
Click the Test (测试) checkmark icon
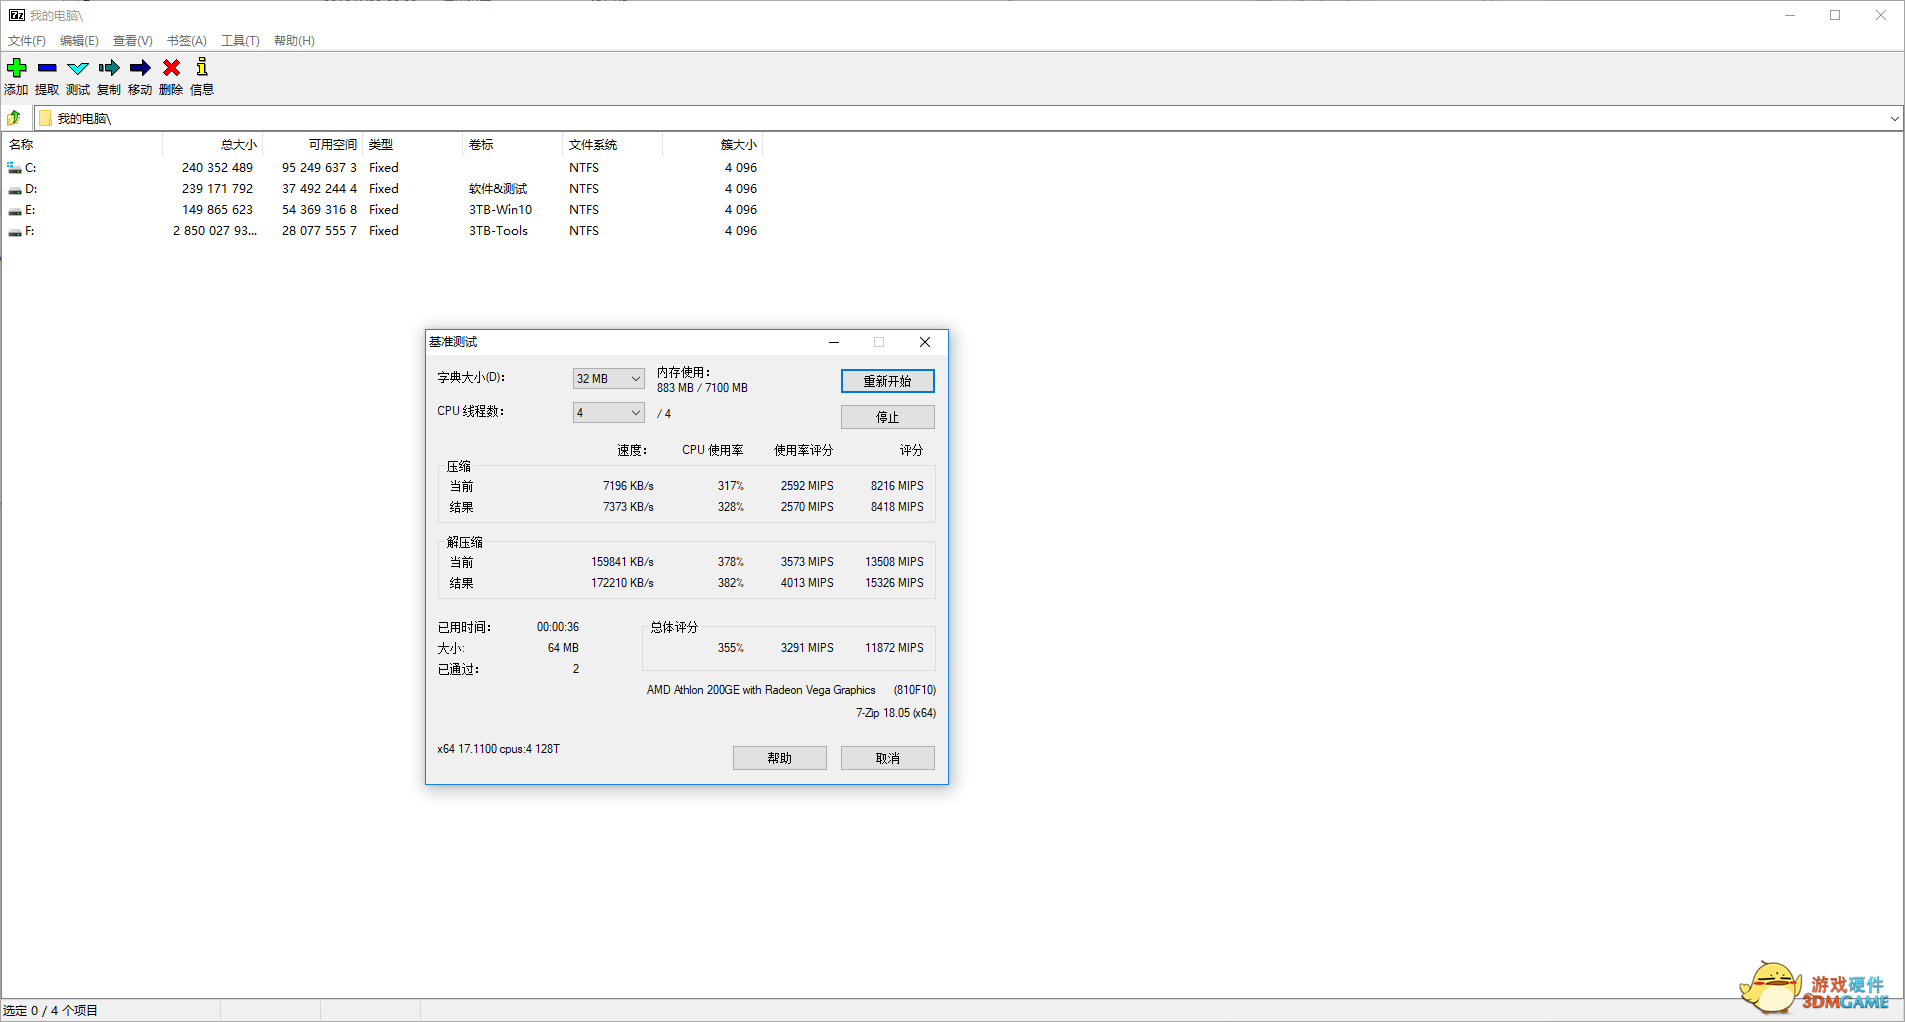tap(78, 68)
